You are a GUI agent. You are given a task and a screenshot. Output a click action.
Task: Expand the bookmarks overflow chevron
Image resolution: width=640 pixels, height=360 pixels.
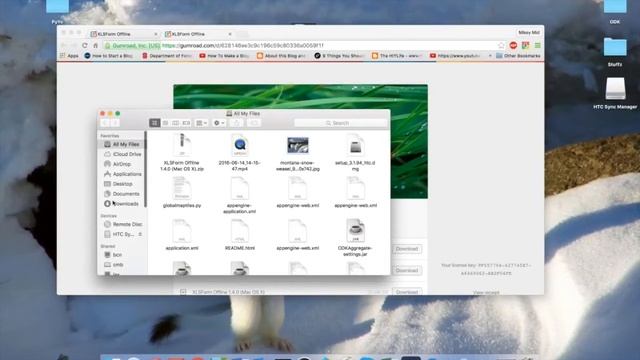pyautogui.click(x=490, y=56)
